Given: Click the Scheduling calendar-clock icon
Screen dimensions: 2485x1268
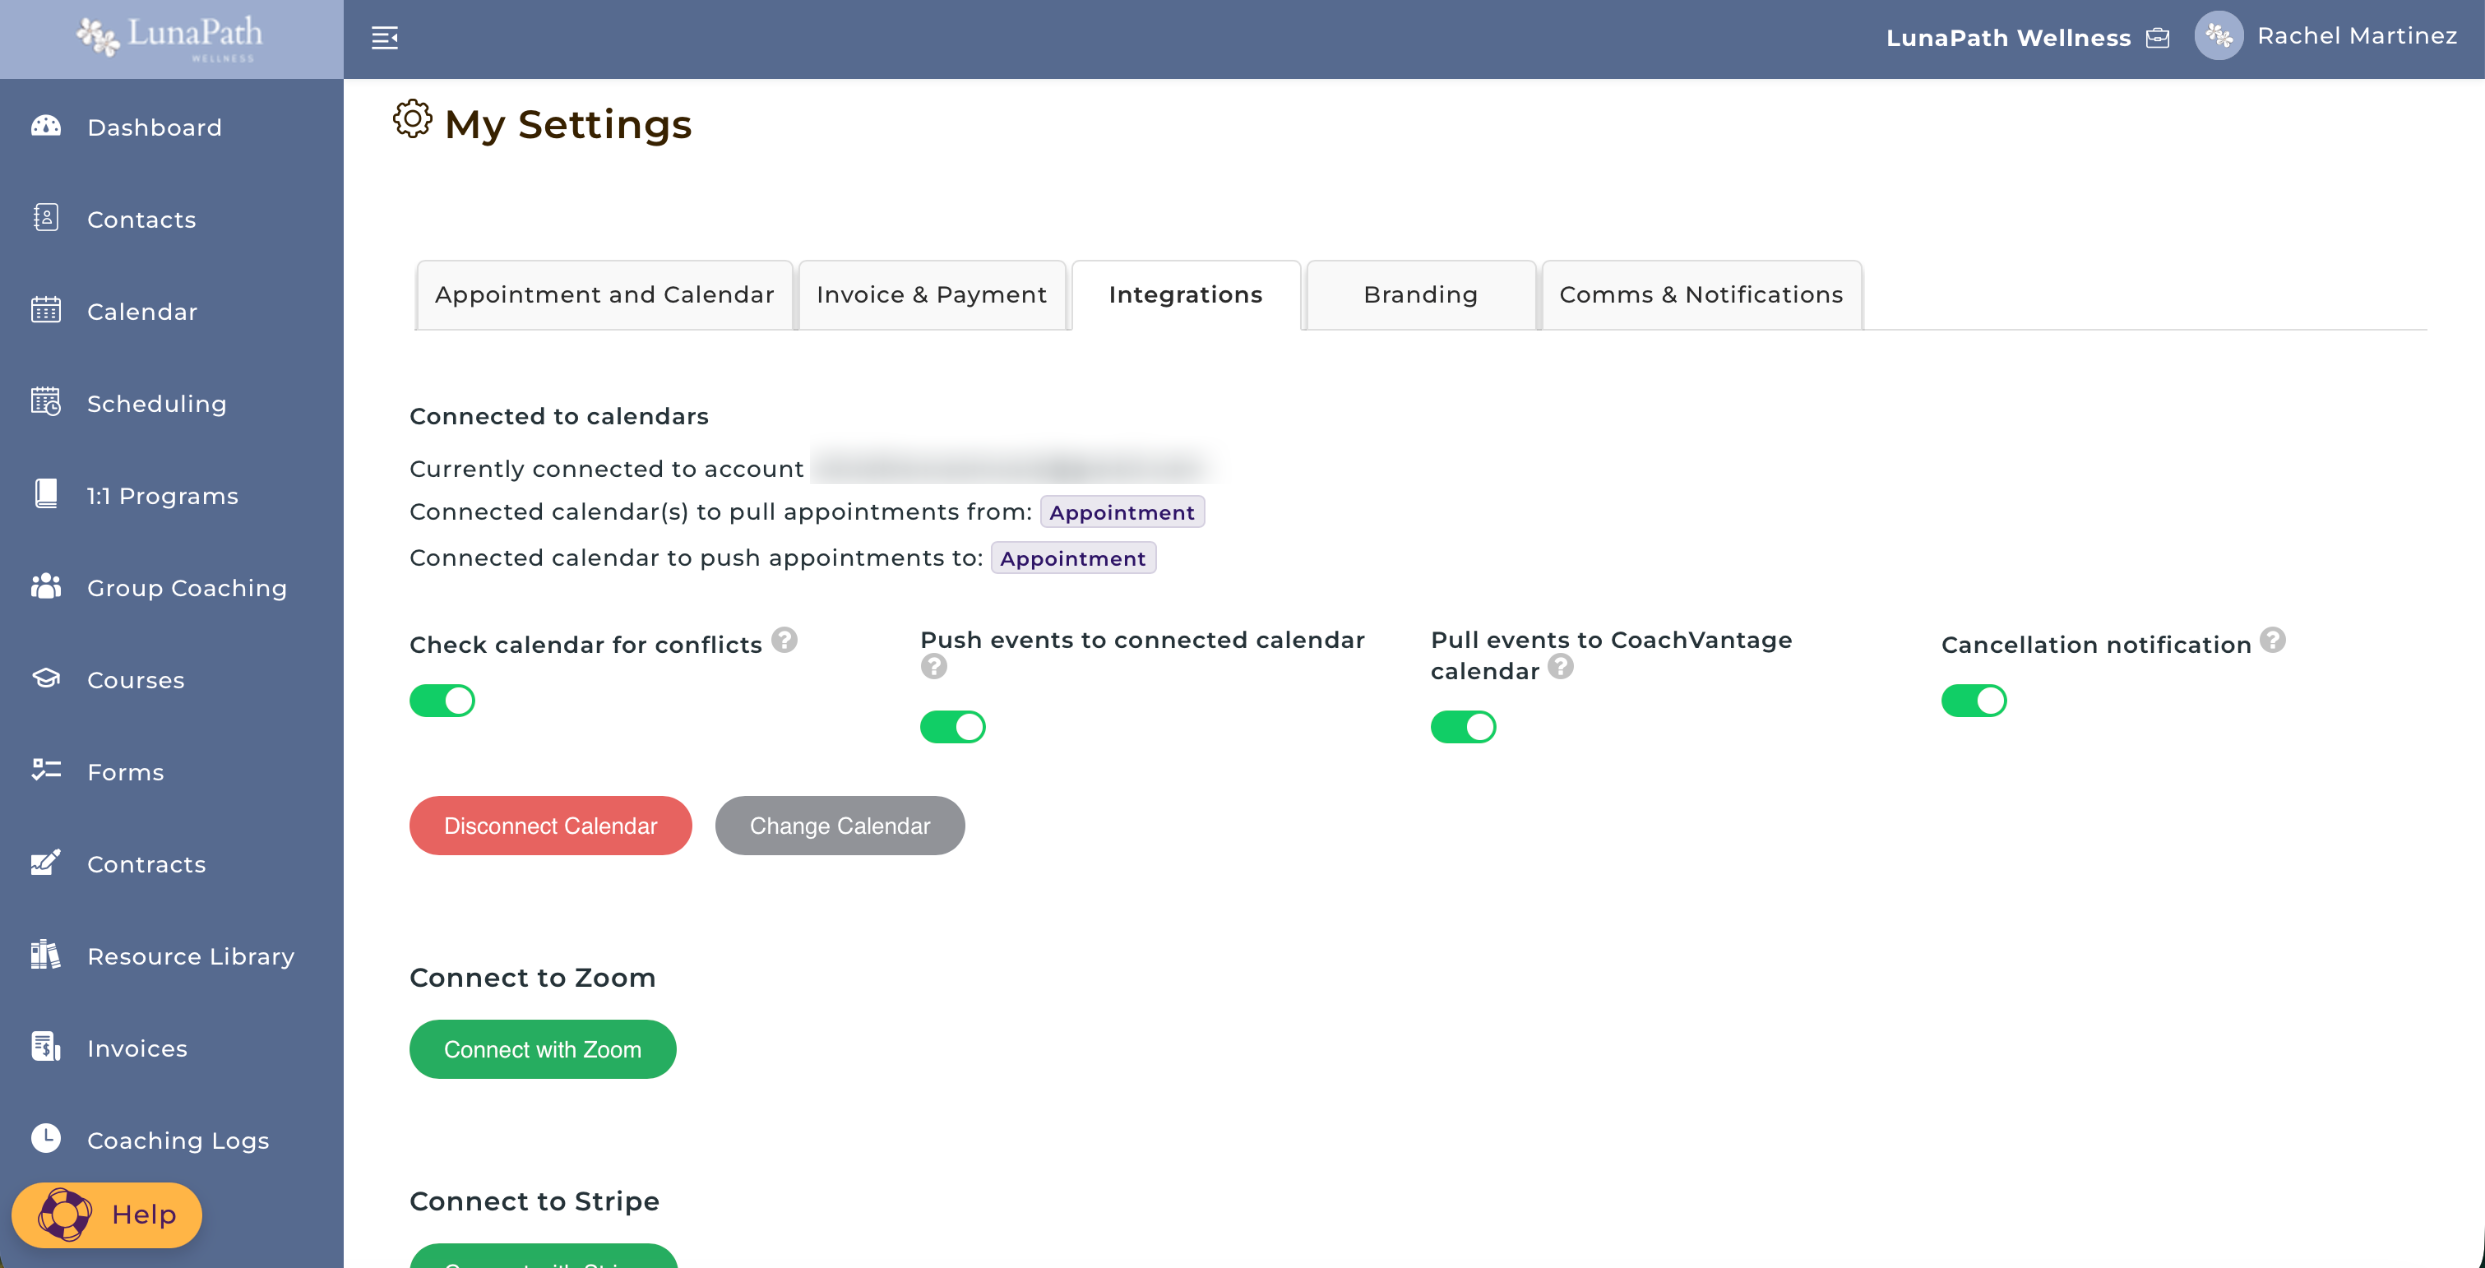Looking at the screenshot, I should coord(46,402).
